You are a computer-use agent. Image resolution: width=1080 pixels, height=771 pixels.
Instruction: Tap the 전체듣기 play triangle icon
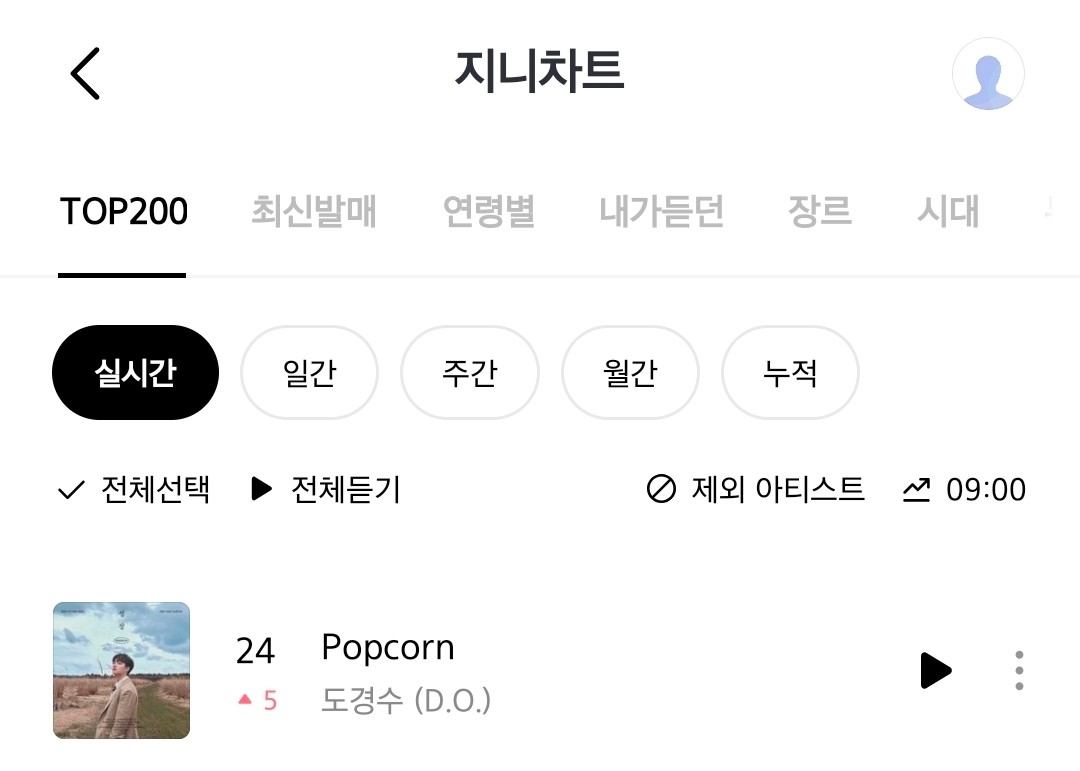tap(262, 489)
